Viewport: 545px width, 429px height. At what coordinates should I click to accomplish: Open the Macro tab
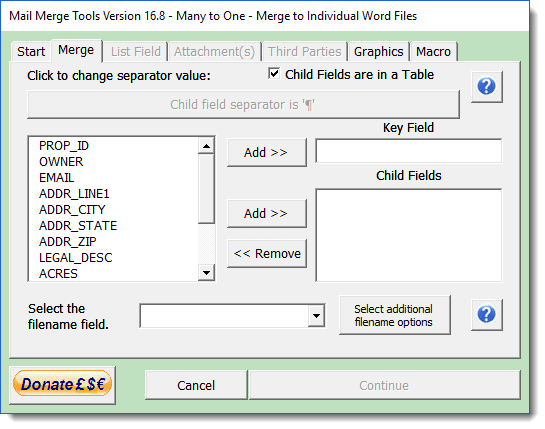click(x=433, y=51)
